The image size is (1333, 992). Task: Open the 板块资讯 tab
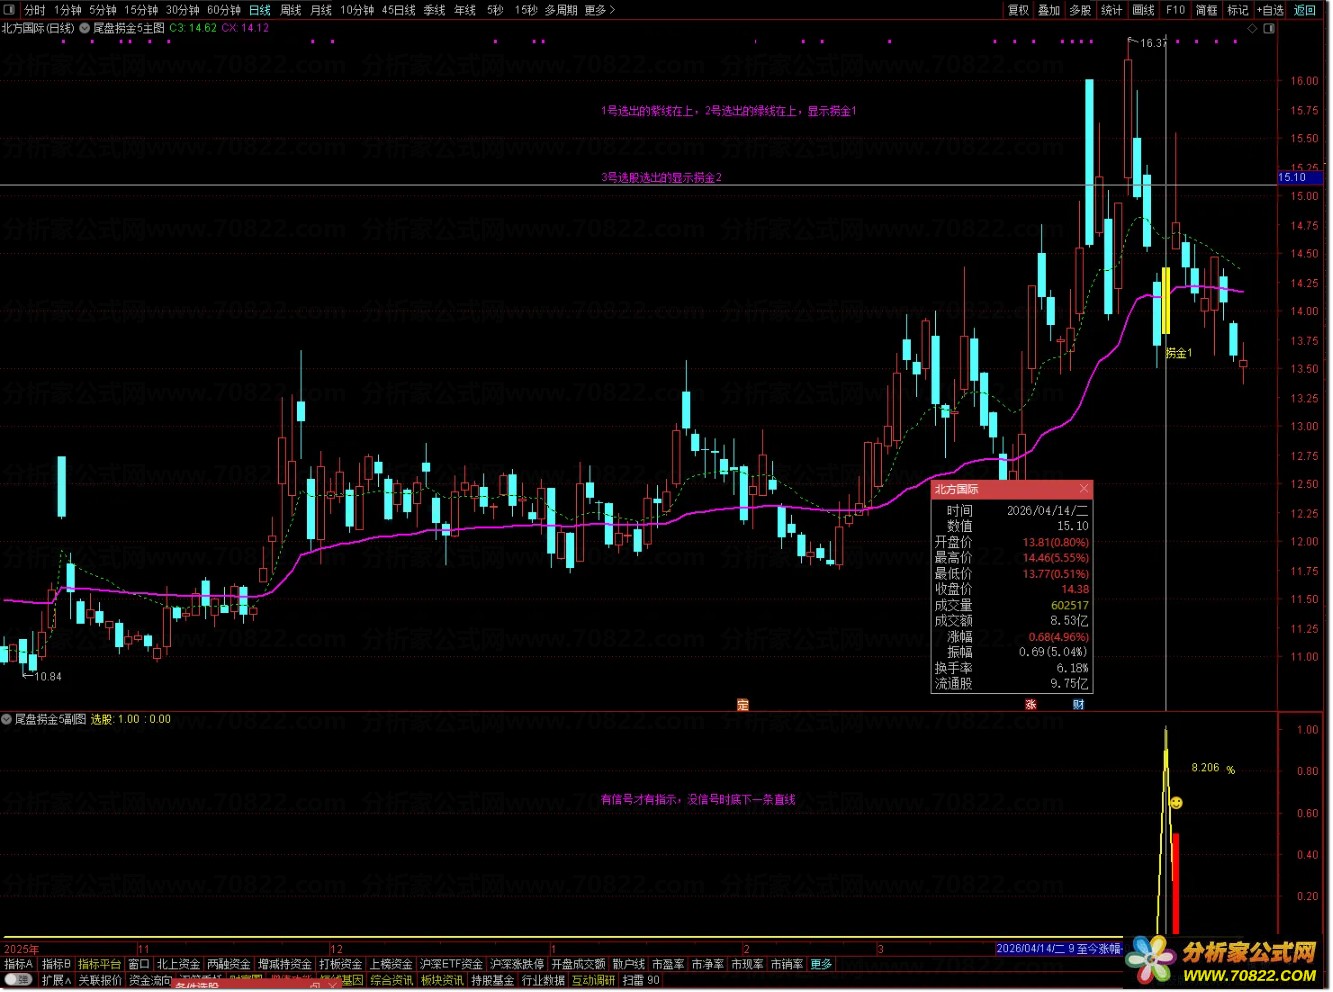click(442, 981)
